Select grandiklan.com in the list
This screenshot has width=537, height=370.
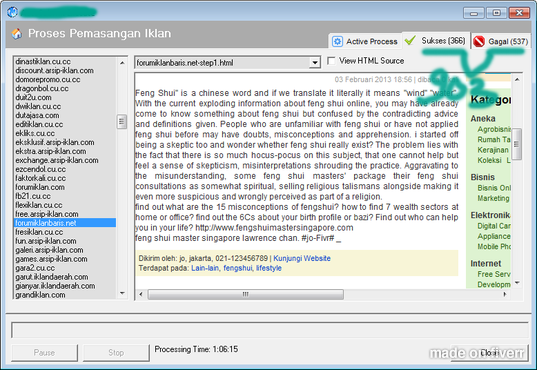pos(65,295)
